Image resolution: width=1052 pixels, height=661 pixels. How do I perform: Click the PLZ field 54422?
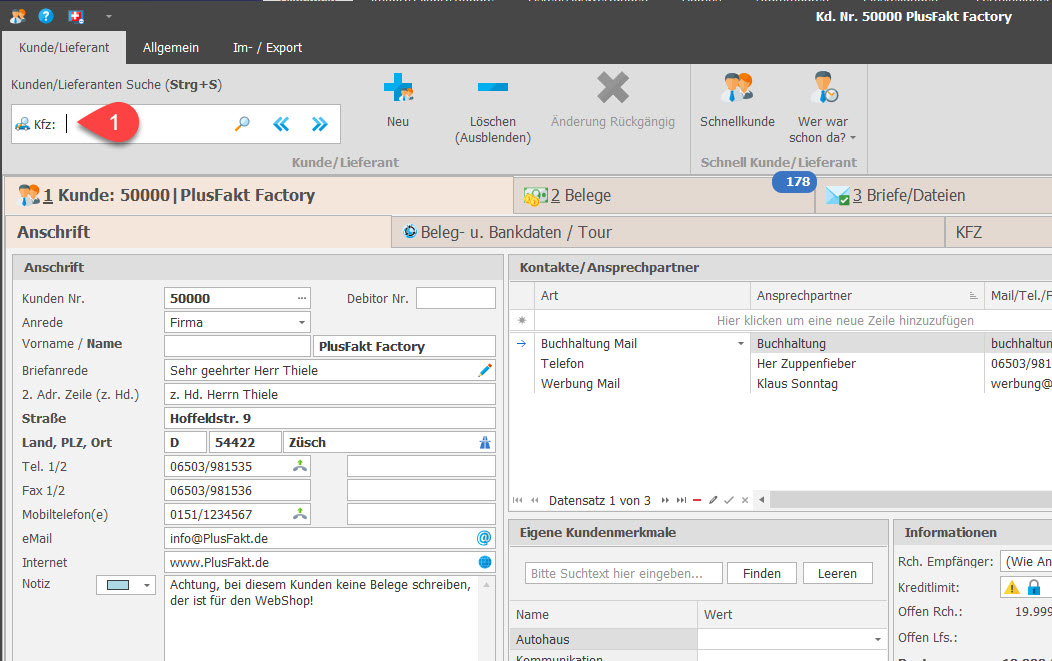pyautogui.click(x=245, y=443)
